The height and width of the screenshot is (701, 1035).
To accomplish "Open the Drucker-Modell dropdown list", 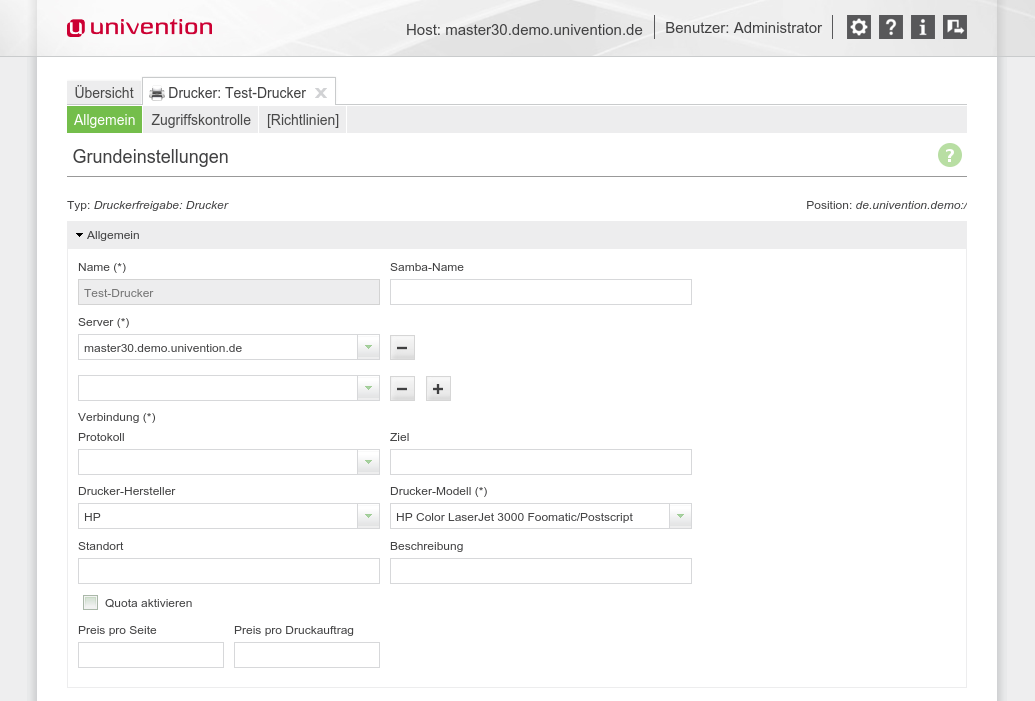I will coord(680,516).
